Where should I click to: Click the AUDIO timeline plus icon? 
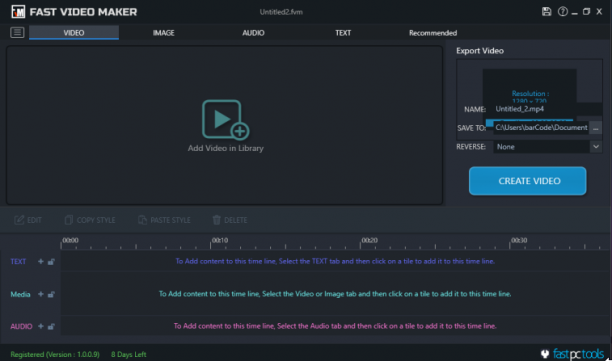(41, 326)
